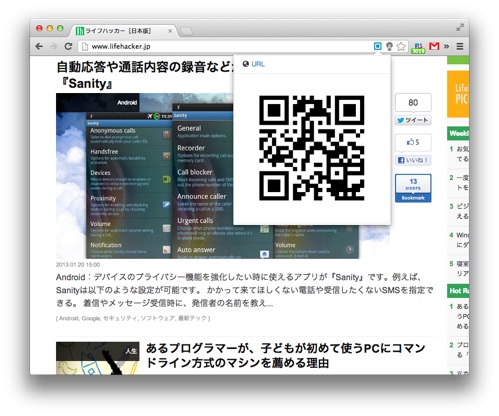Open the 人生 article thumbnail
The width and height of the screenshot is (499, 416).
pyautogui.click(x=98, y=358)
